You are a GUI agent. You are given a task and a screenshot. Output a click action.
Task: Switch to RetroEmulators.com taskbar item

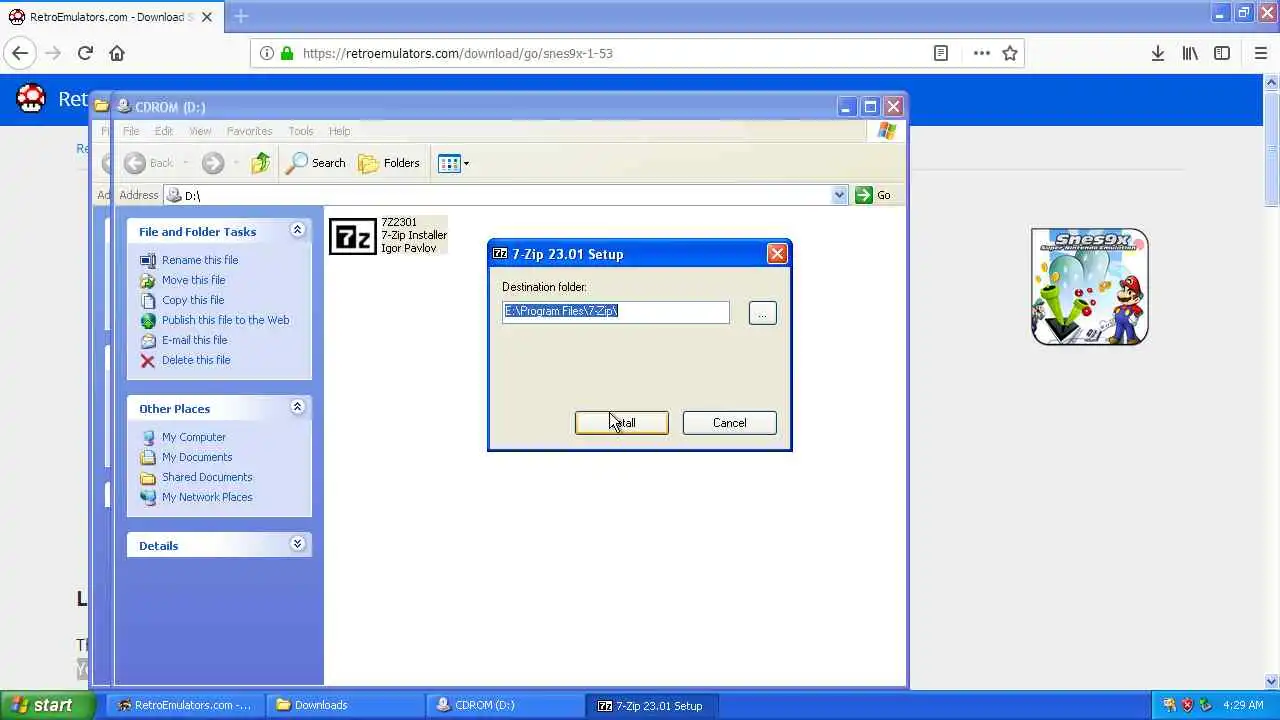[x=185, y=705]
